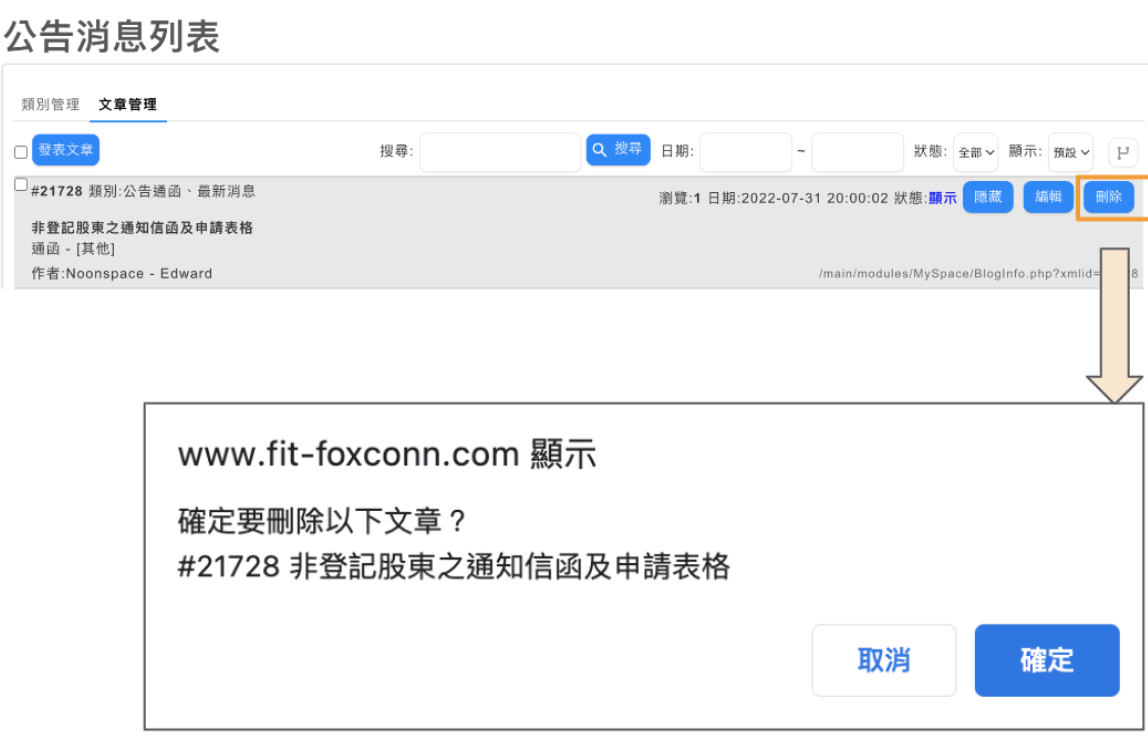This screenshot has height=736, width=1148.
Task: Click the 刪除 button for the article
Action: click(1108, 197)
